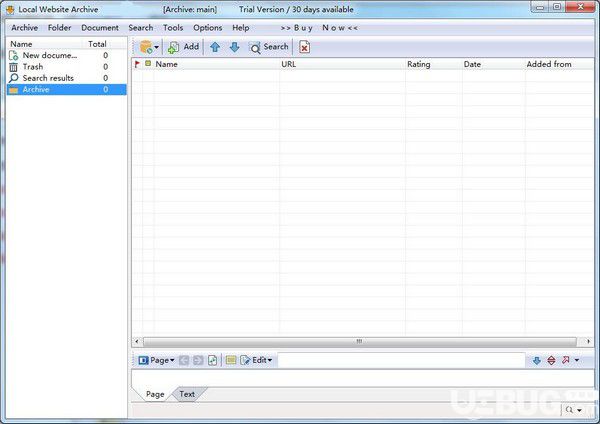
Task: Sort list by Added from column
Action: pos(559,64)
